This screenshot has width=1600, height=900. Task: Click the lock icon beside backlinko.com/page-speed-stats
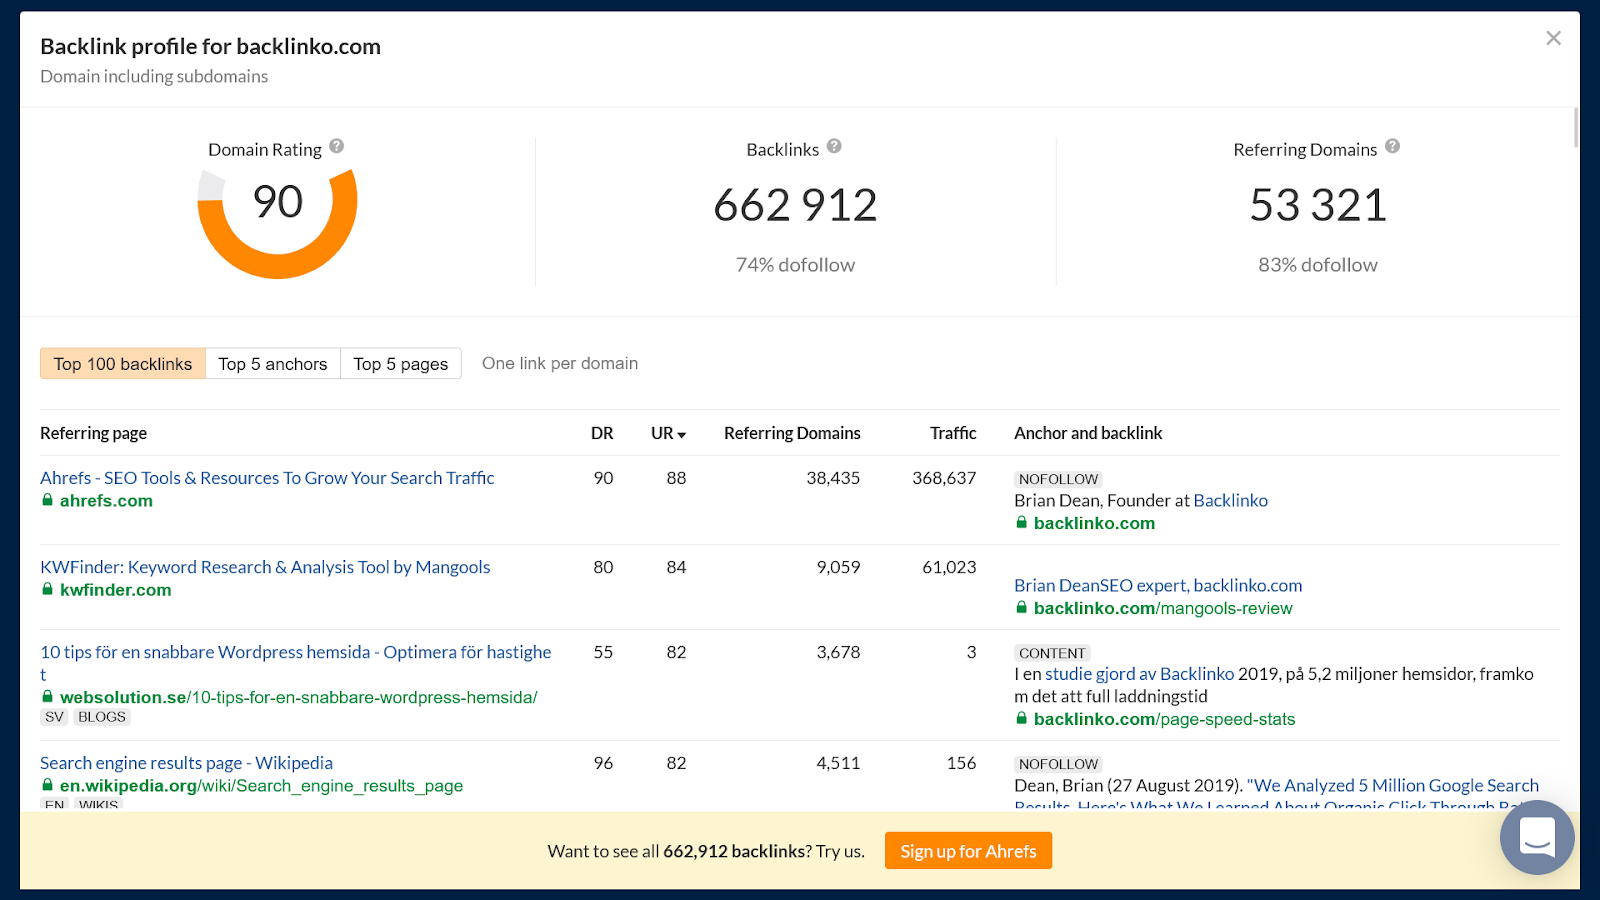coord(1021,718)
